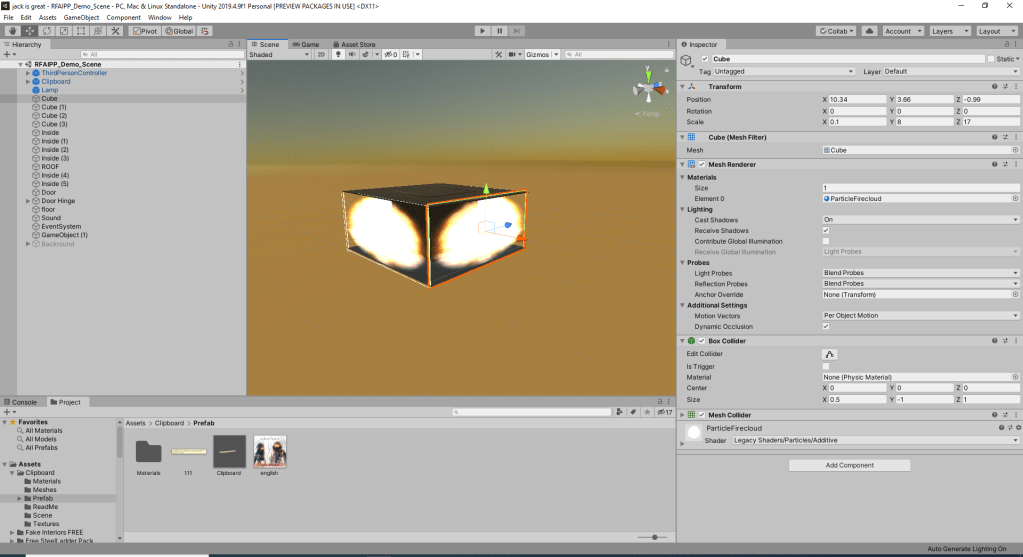Screen dimensions: 1023x557
Task: Click the cloud services icon
Action: 869,31
